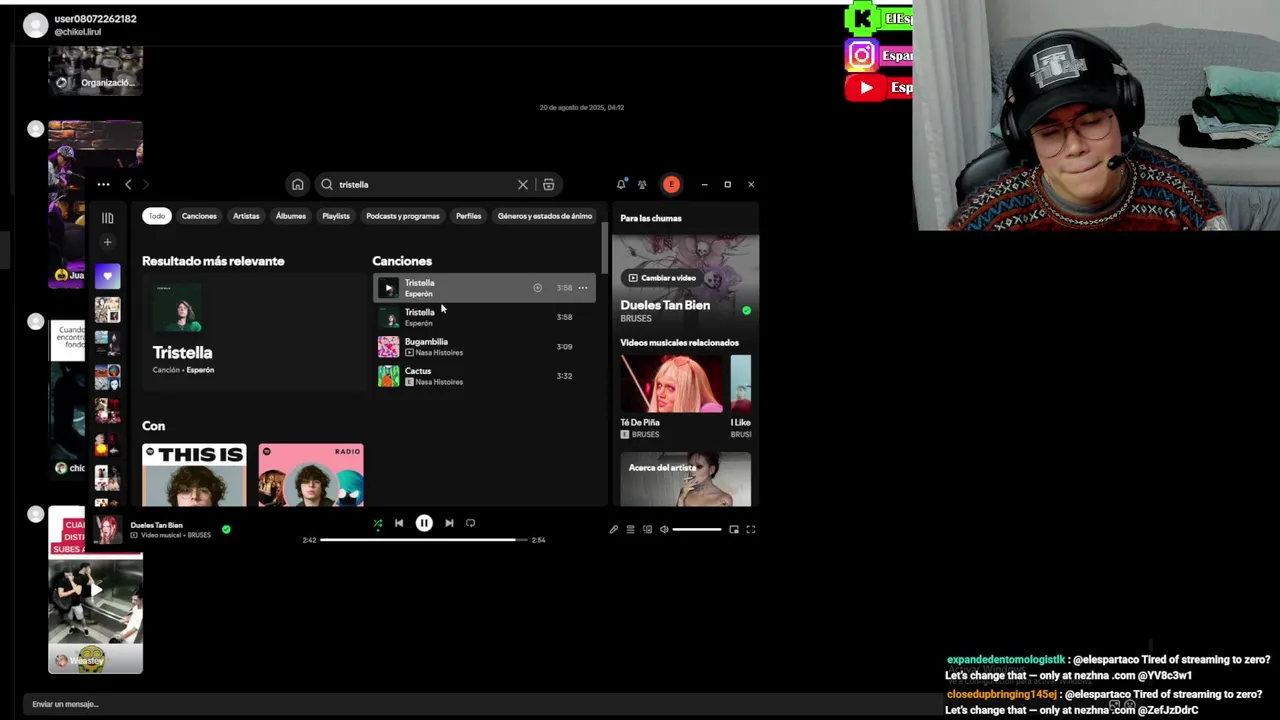The height and width of the screenshot is (720, 1280).
Task: Toggle repeat mode
Action: click(470, 523)
